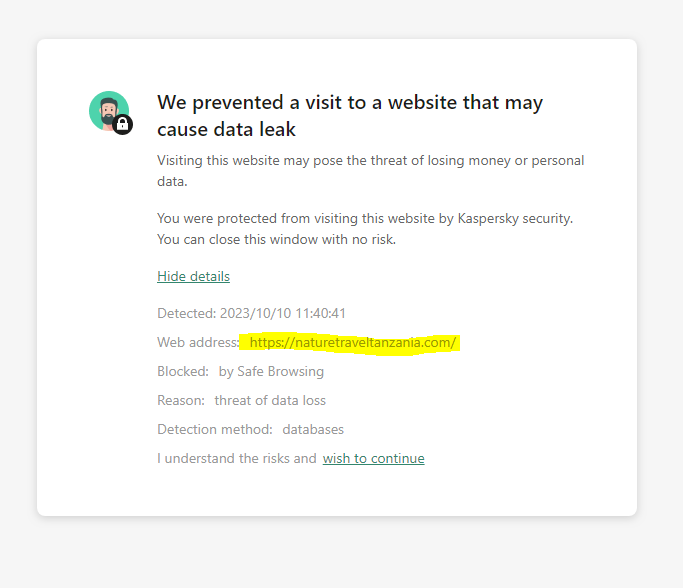Click the "Web address:" label

pyautogui.click(x=198, y=342)
